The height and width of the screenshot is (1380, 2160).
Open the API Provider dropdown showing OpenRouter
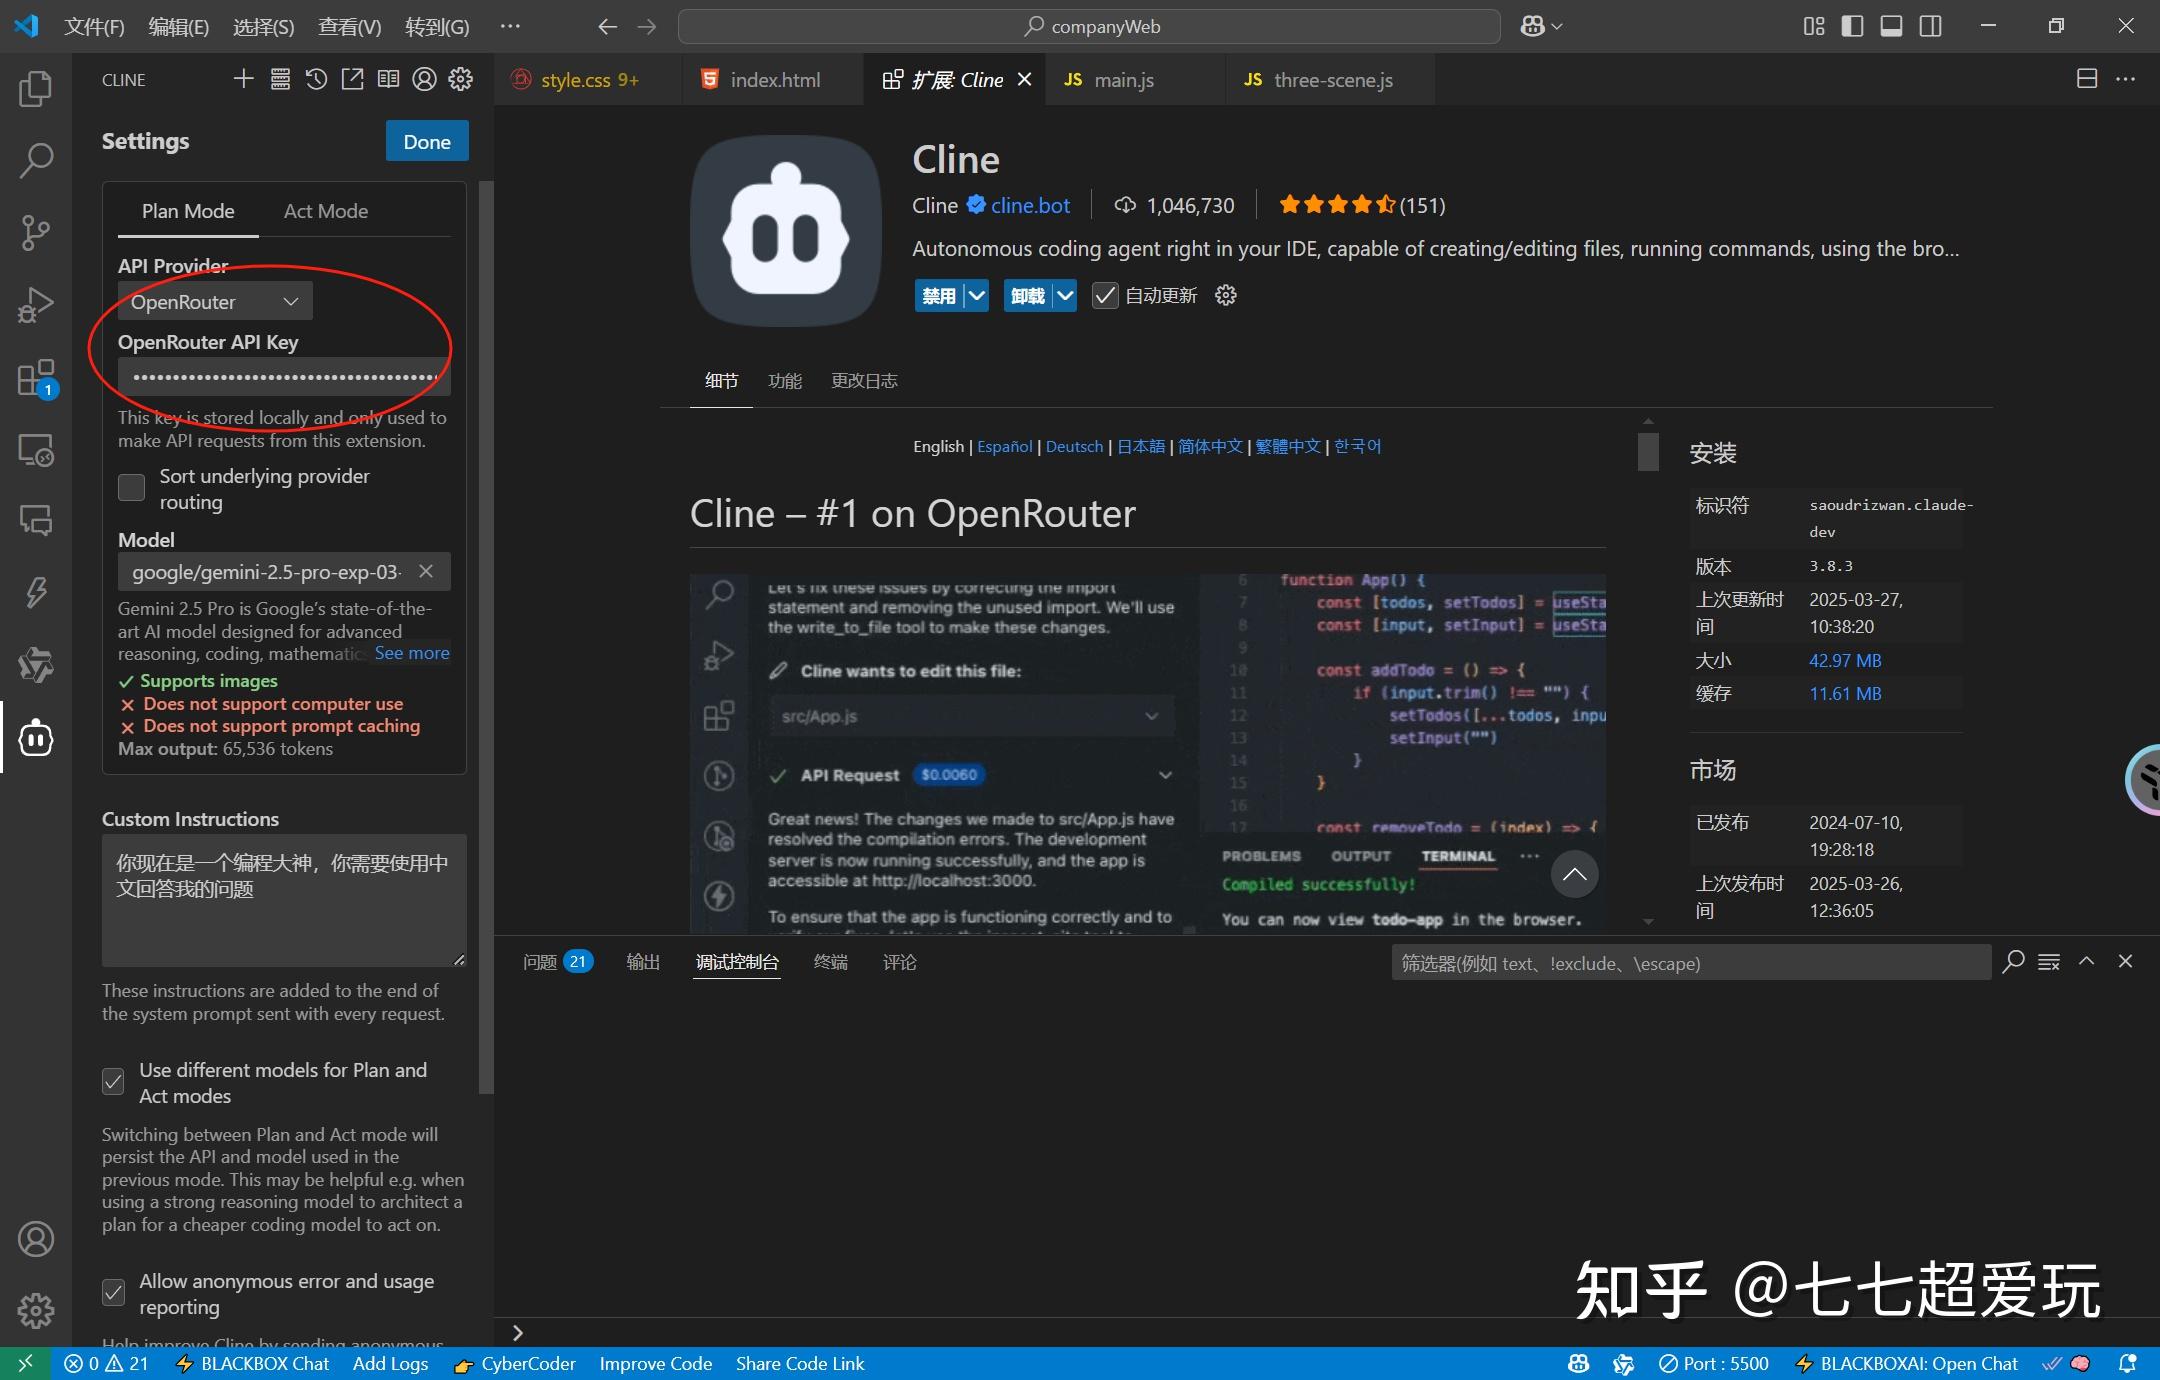[213, 301]
